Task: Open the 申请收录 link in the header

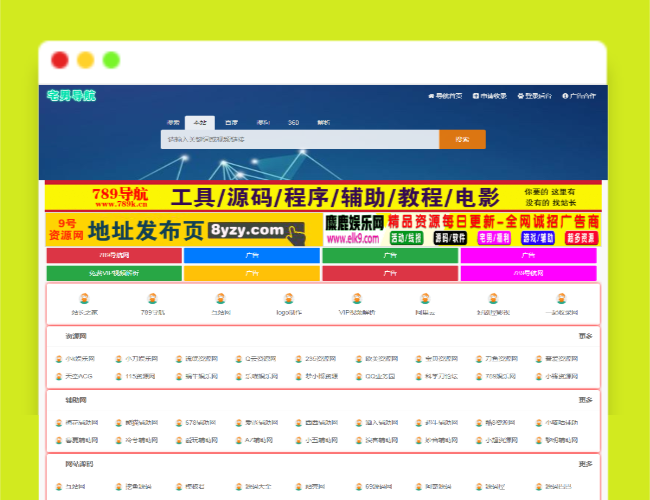Action: coord(493,96)
